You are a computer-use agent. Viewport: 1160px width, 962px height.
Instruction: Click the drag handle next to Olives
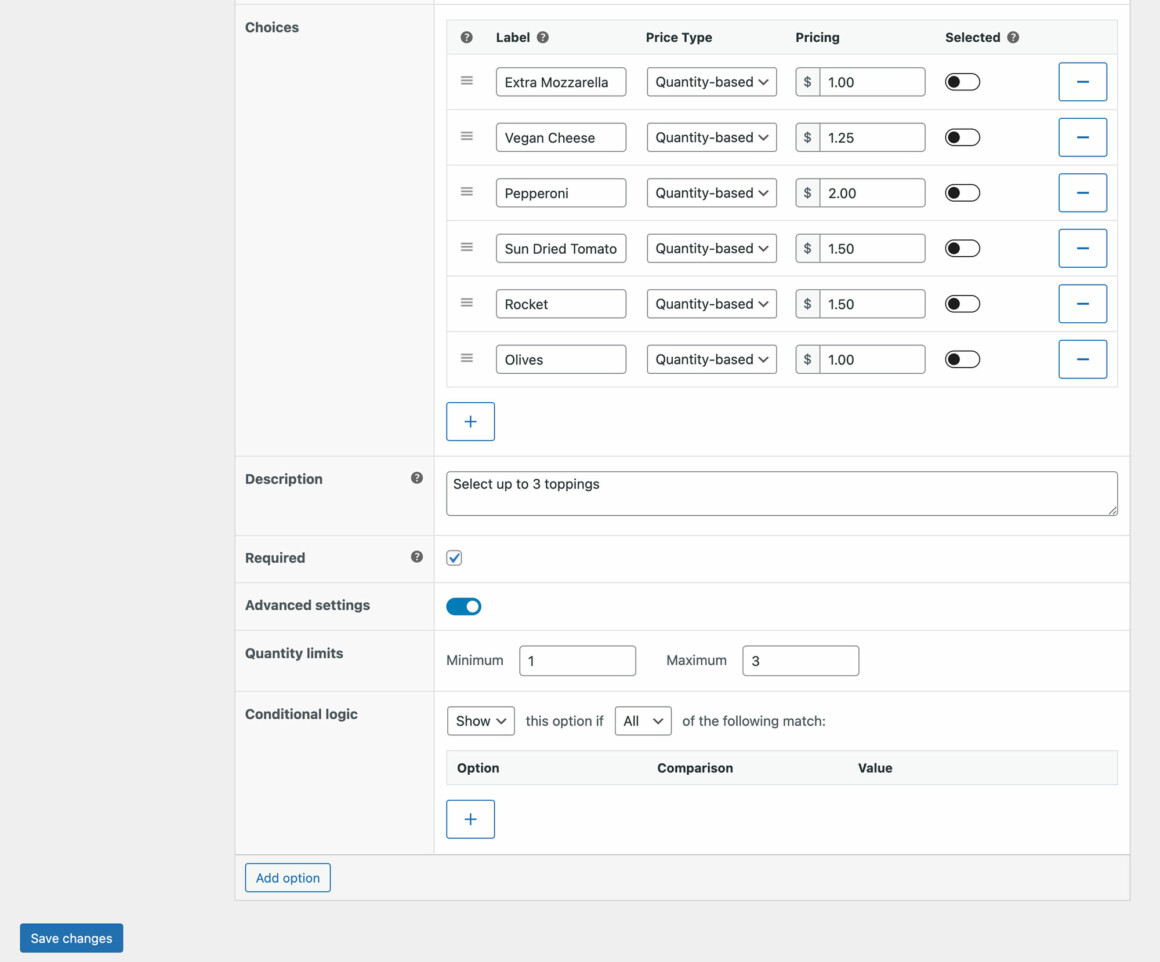point(467,359)
